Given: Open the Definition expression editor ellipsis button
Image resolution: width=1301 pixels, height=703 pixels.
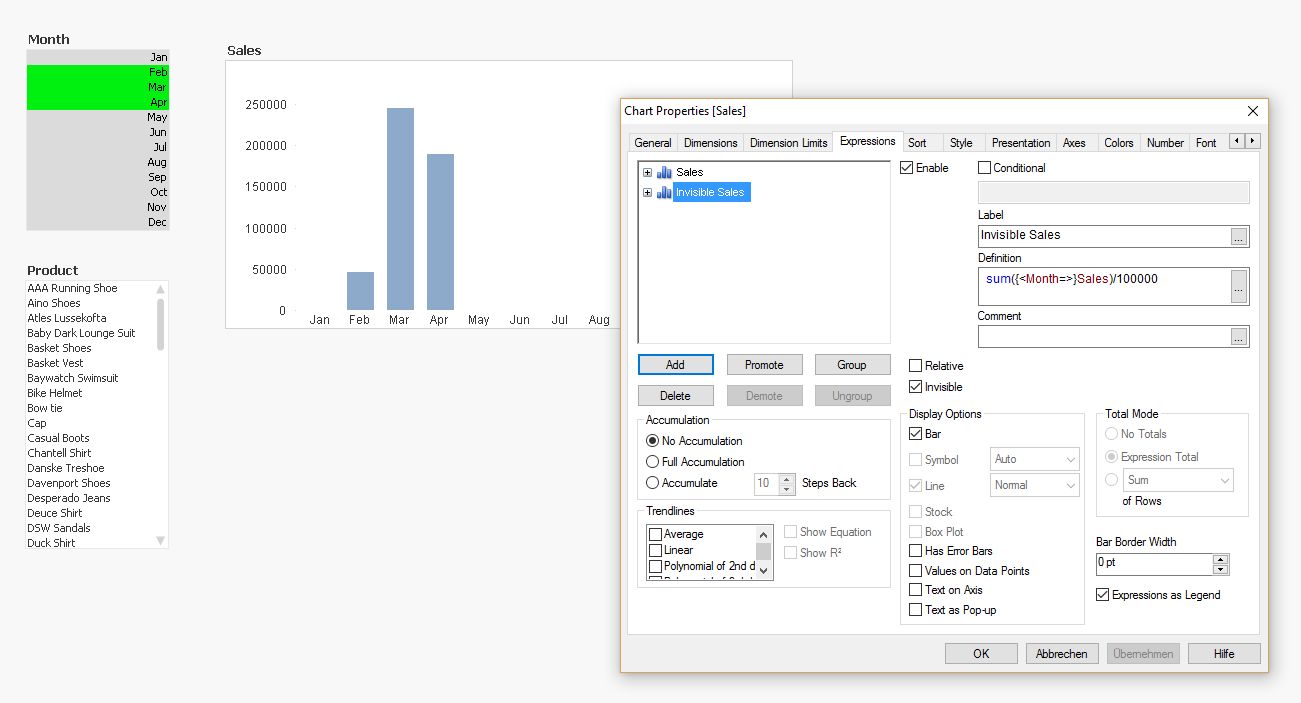Looking at the screenshot, I should click(x=1239, y=286).
